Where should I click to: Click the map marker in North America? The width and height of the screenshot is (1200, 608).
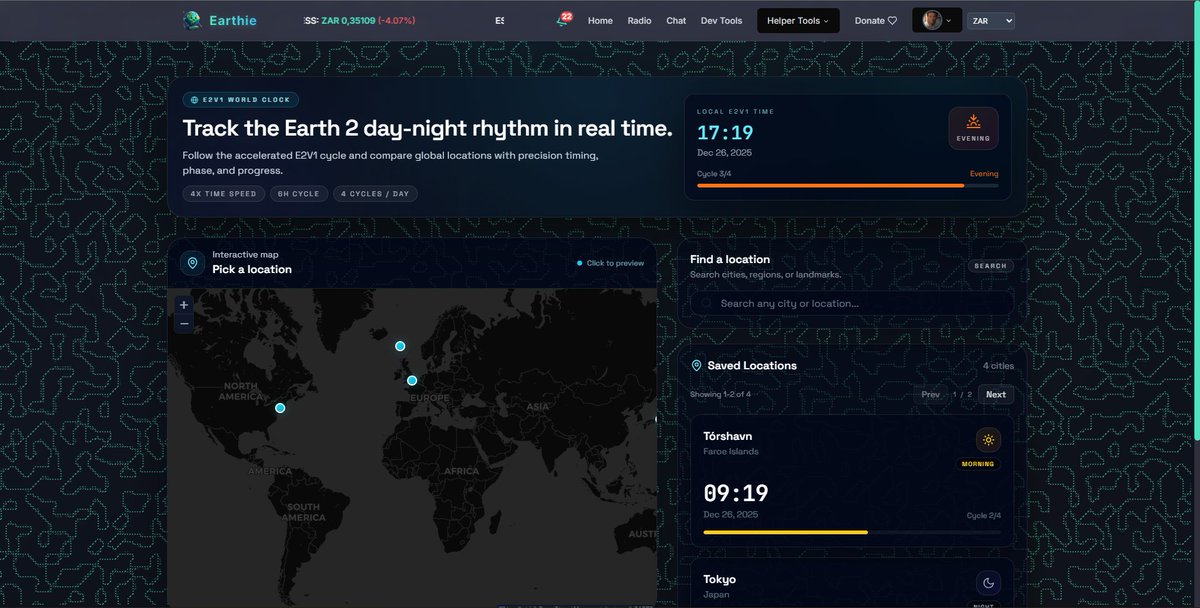[x=280, y=407]
